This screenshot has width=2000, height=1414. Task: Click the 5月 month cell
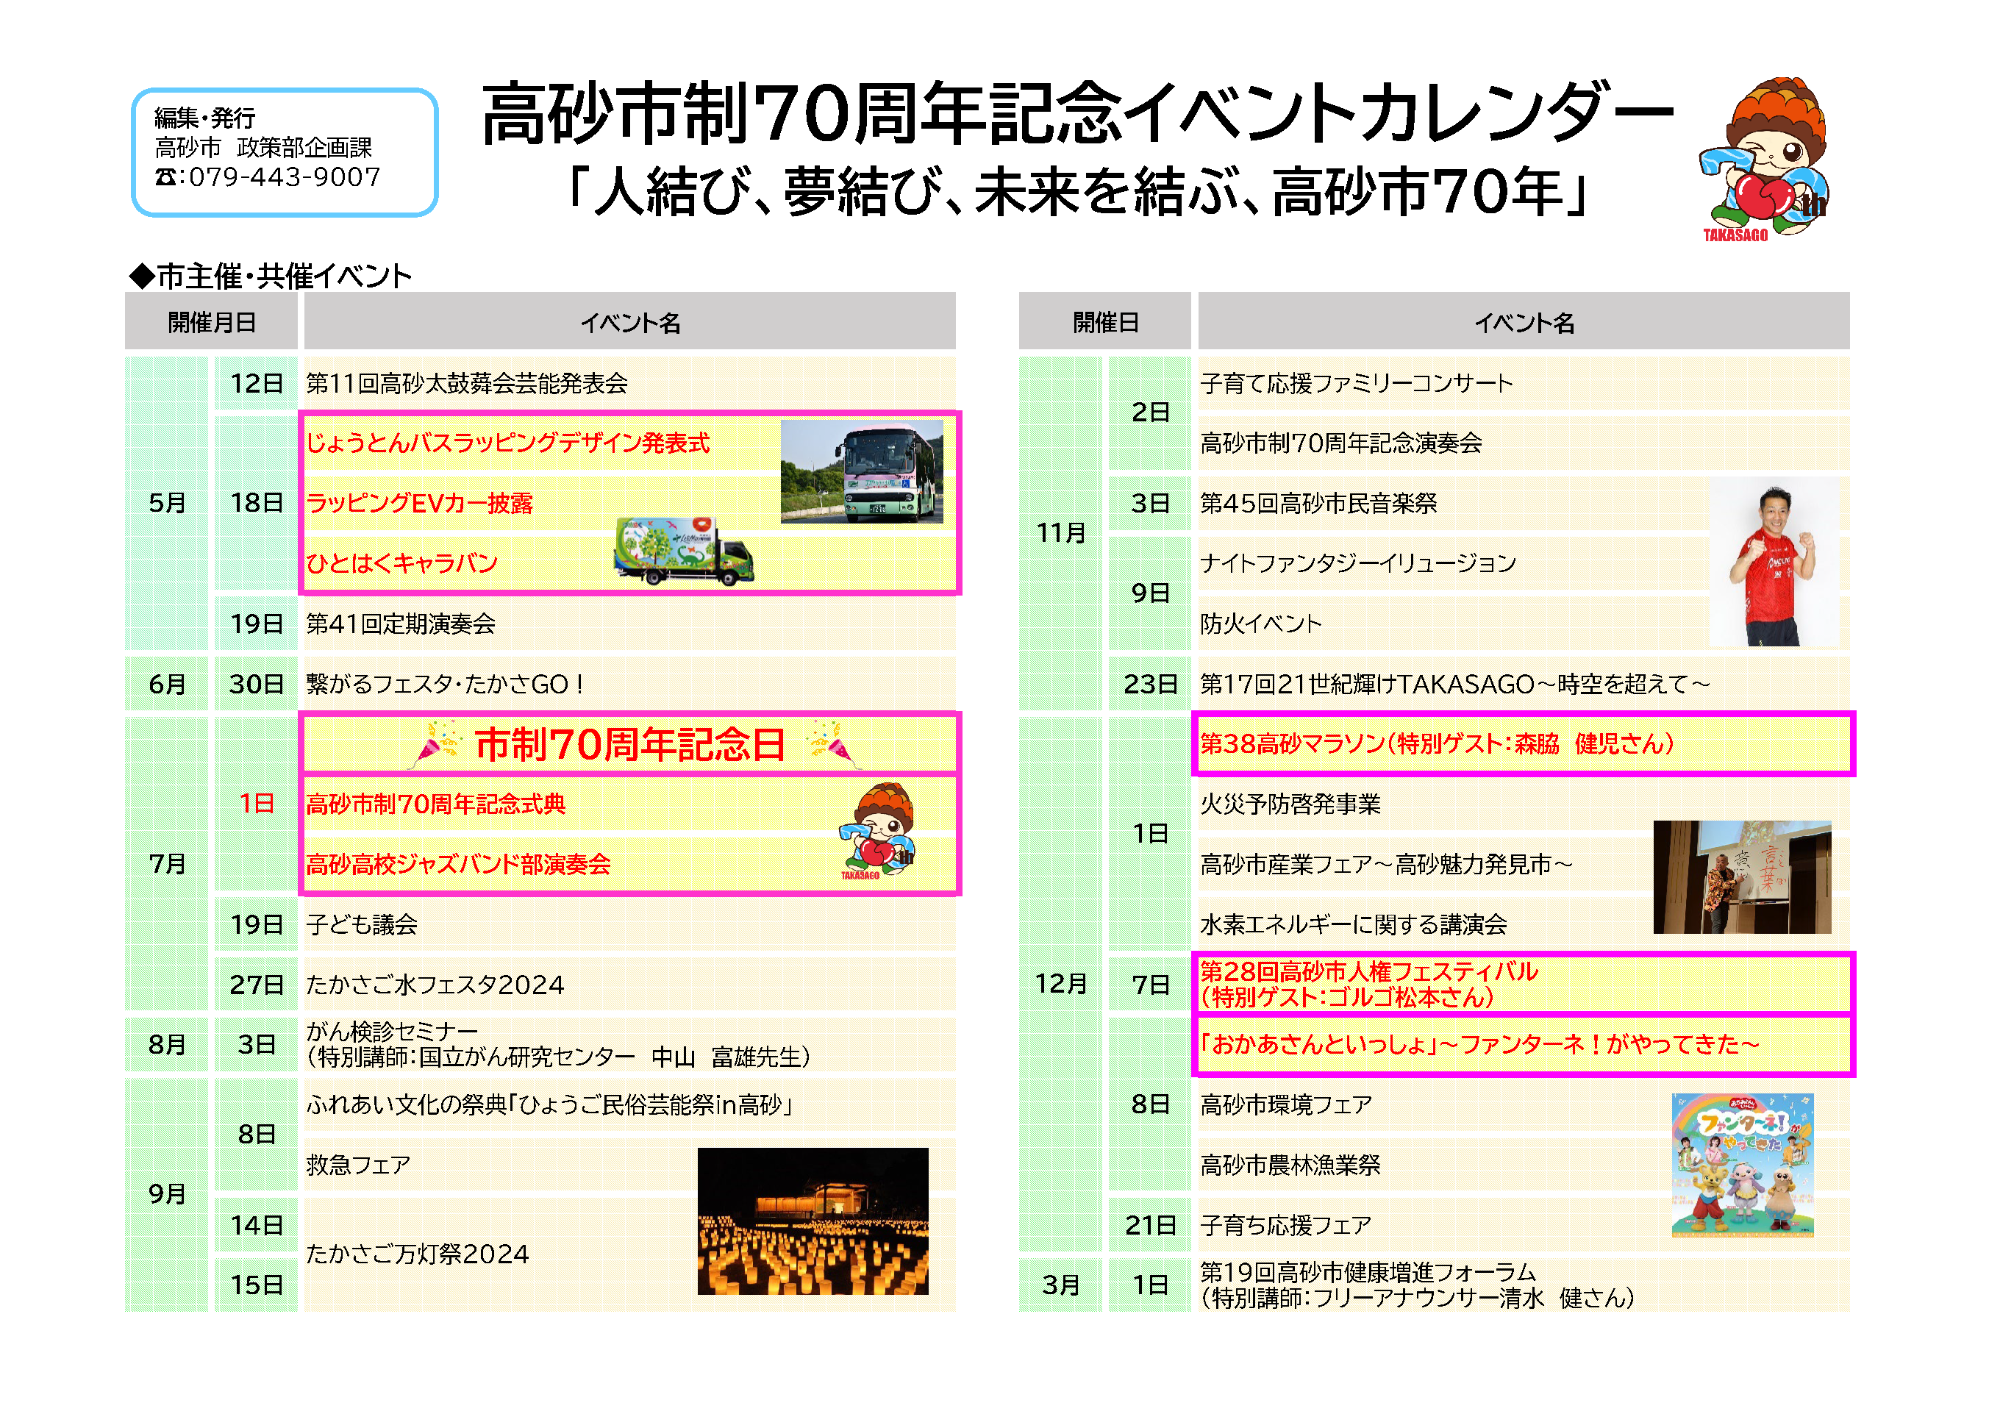click(167, 503)
